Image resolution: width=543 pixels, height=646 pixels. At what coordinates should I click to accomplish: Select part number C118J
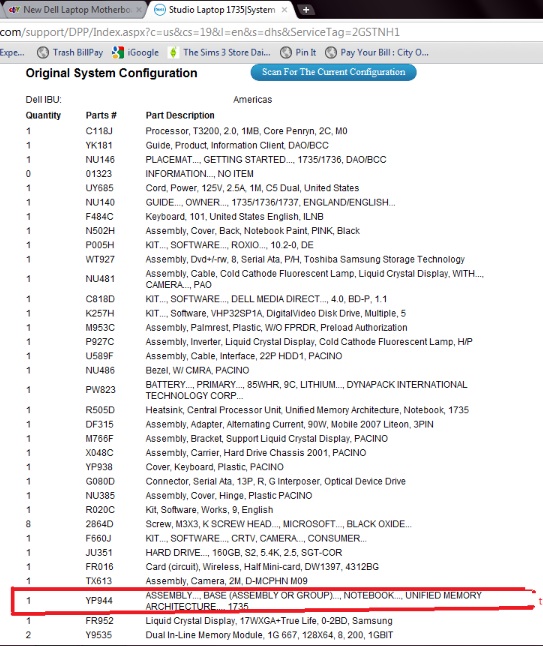[x=99, y=131]
